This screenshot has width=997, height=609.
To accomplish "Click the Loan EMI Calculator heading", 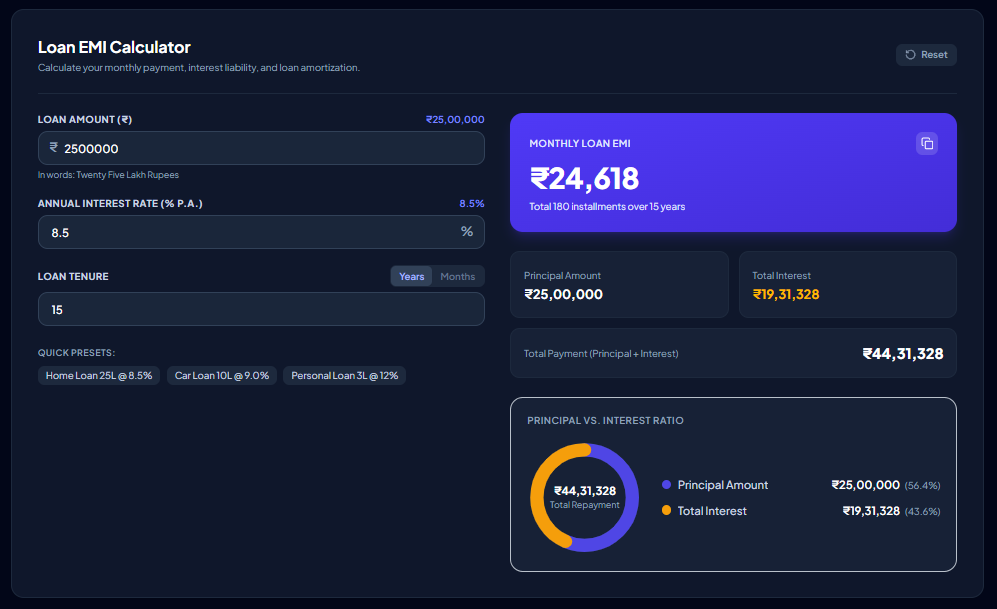I will click(x=114, y=47).
